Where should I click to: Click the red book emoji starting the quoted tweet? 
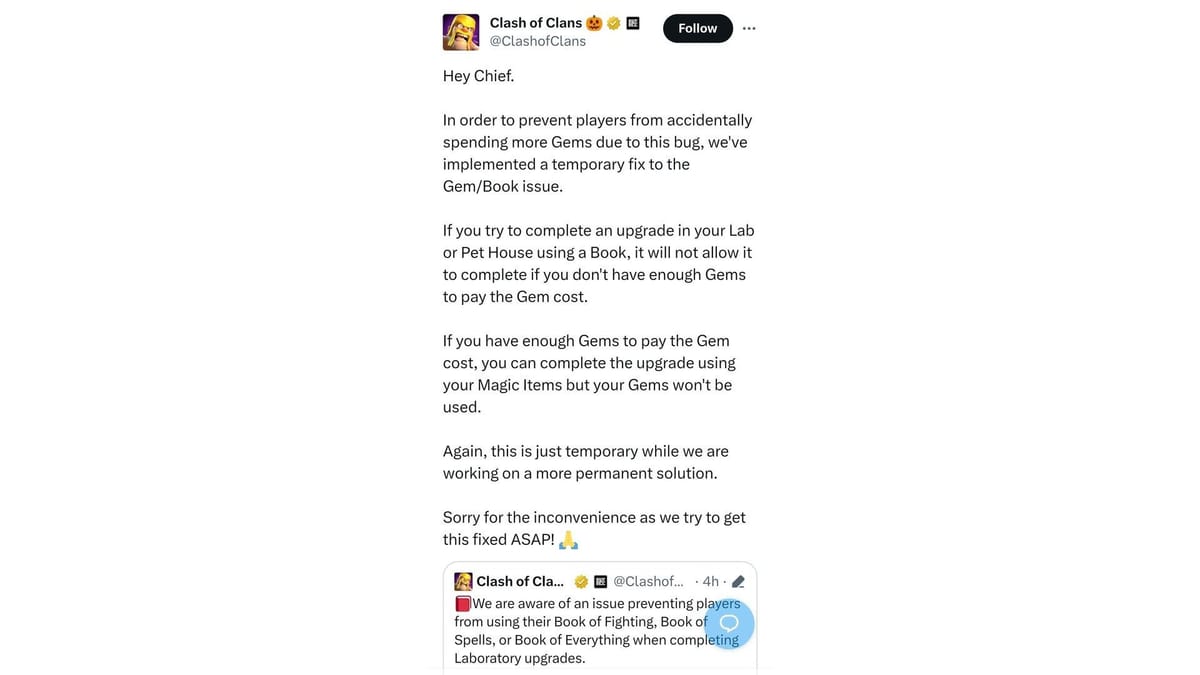[462, 603]
